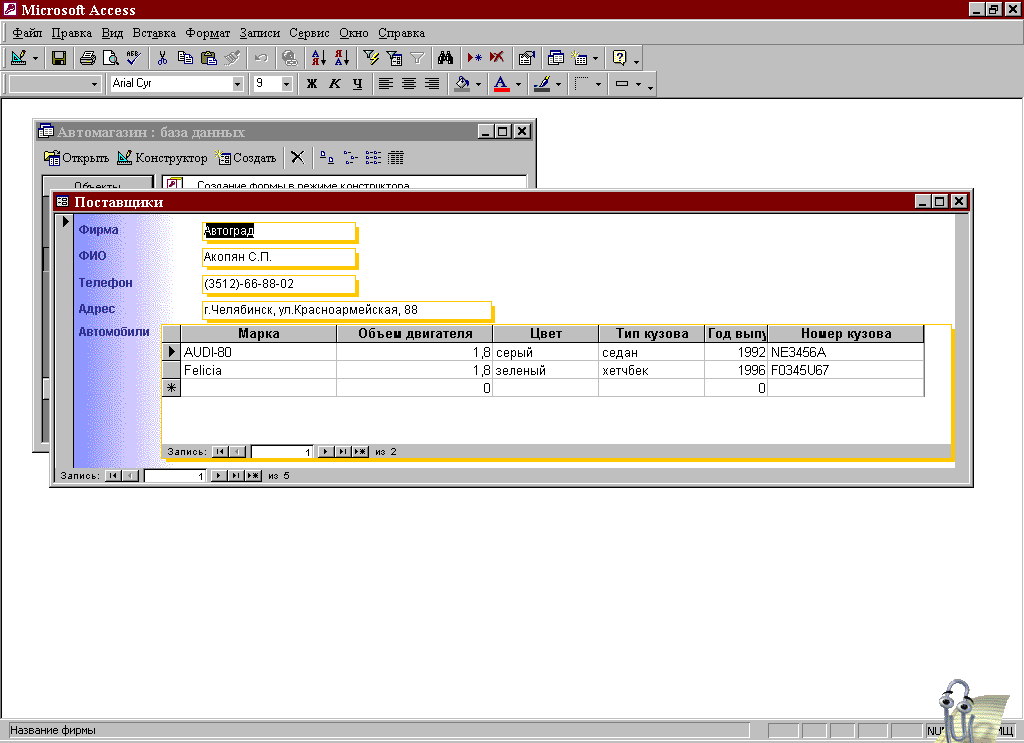
Task: Click the New Record toolbar icon
Action: pos(474,58)
